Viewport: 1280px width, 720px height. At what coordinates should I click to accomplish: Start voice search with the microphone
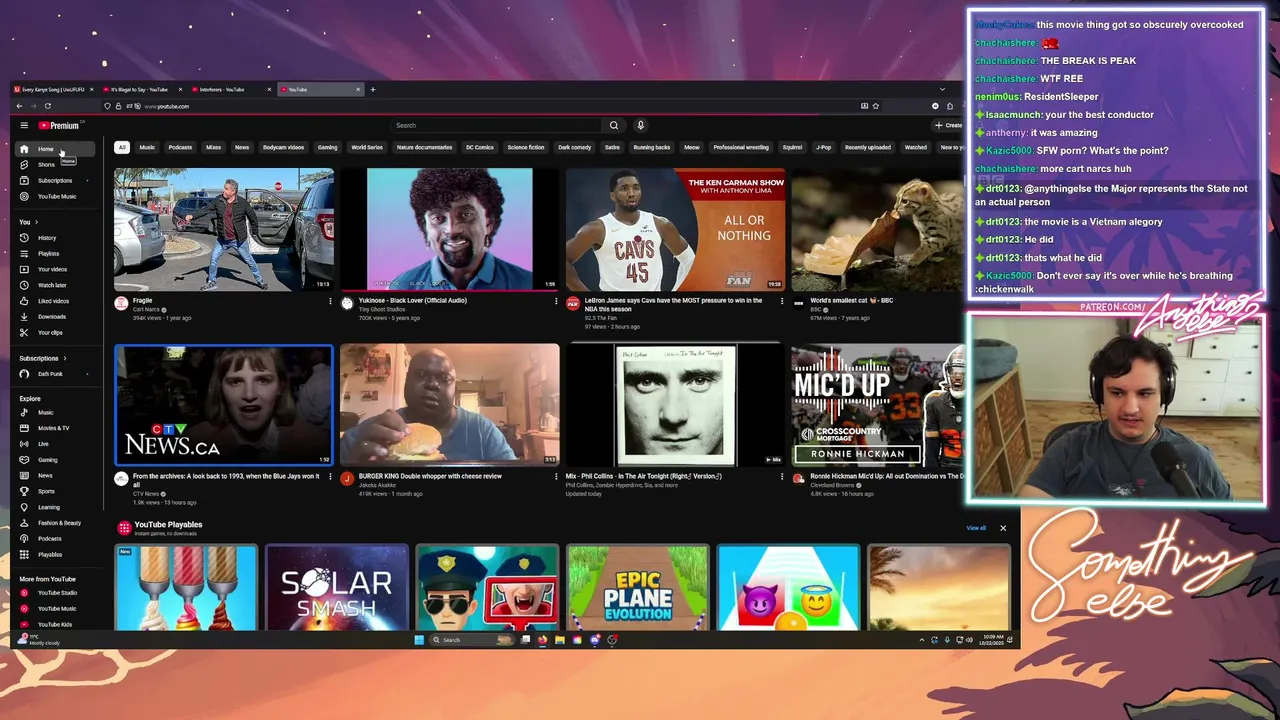coord(640,125)
